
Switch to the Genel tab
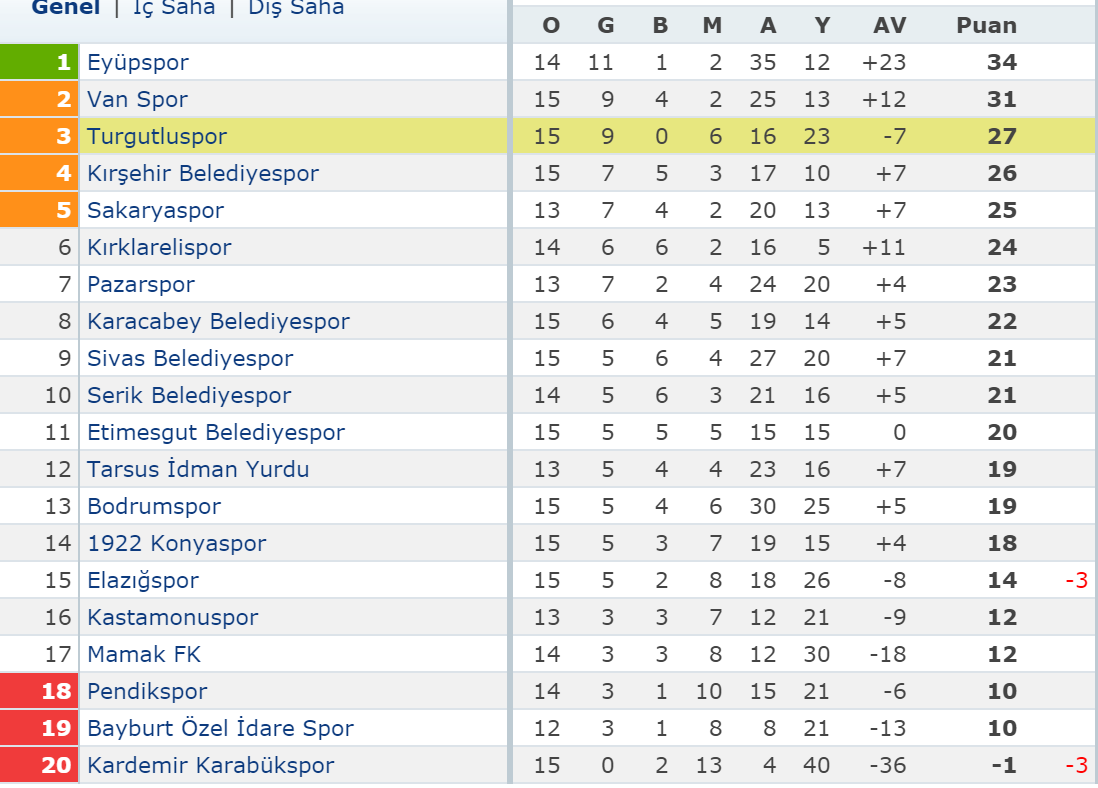[66, 8]
